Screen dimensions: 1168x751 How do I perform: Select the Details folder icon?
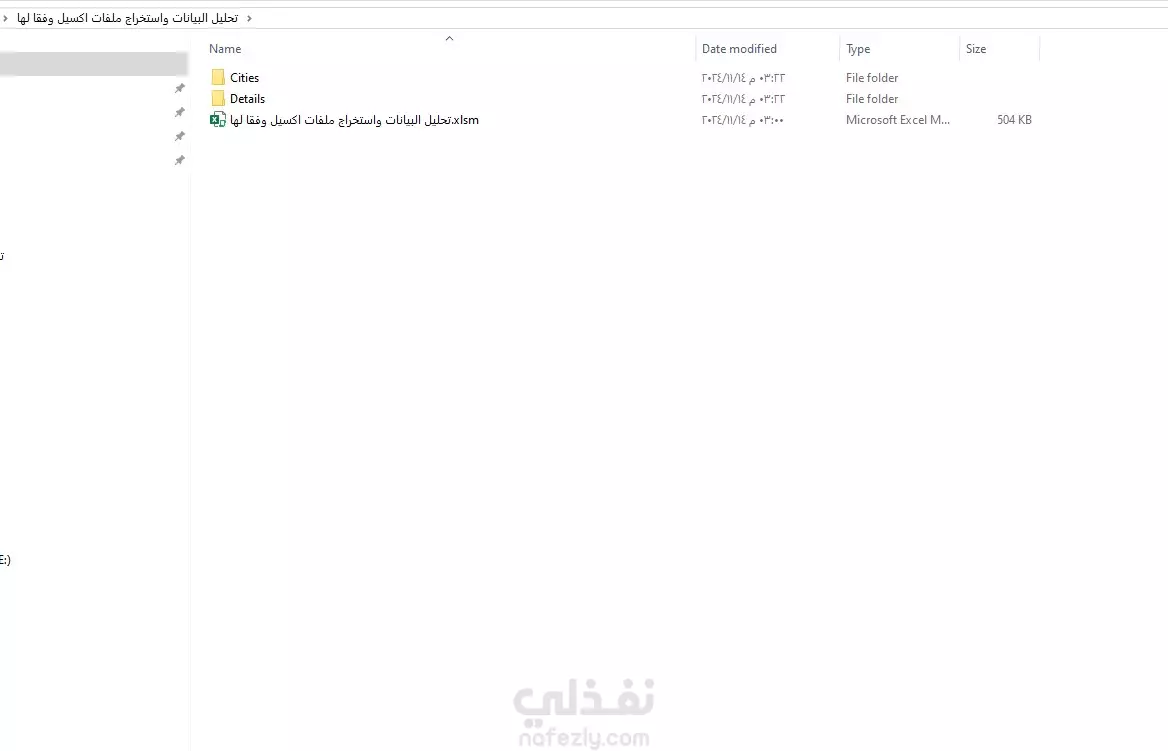click(x=218, y=98)
